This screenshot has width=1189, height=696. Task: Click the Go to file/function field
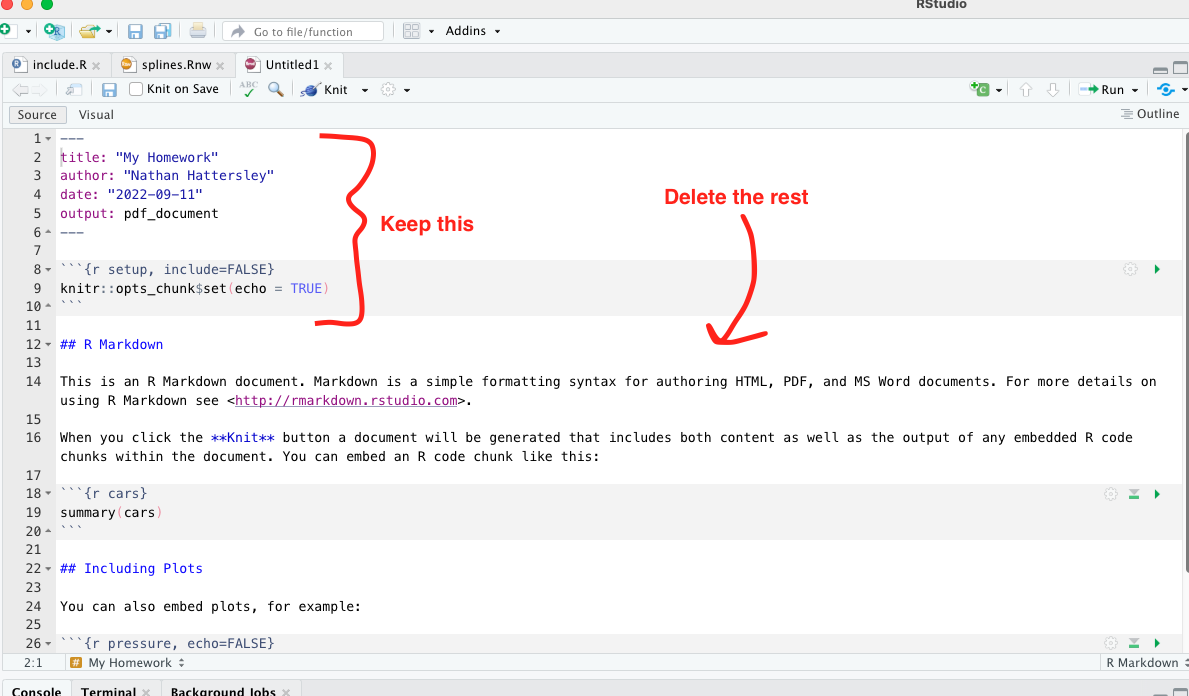(x=303, y=31)
